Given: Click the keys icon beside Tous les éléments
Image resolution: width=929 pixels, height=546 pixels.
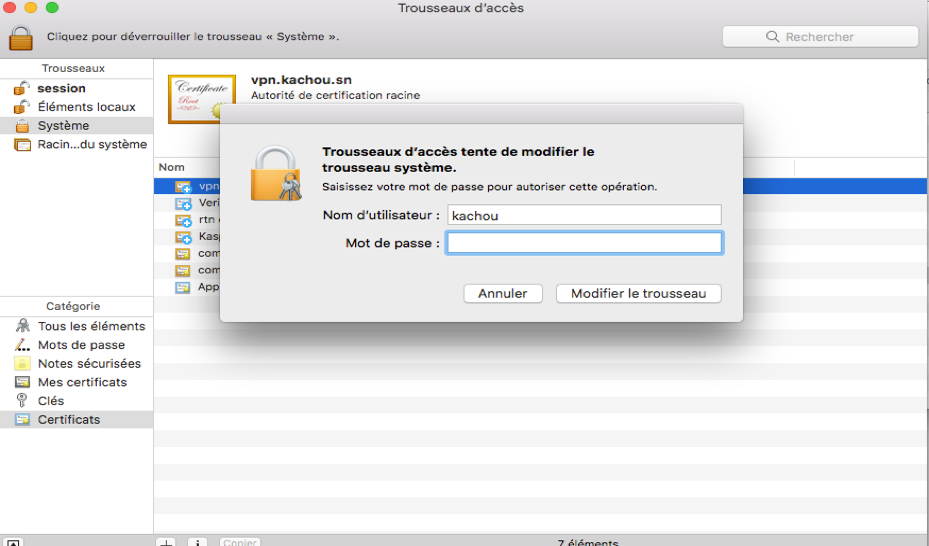Looking at the screenshot, I should [23, 326].
